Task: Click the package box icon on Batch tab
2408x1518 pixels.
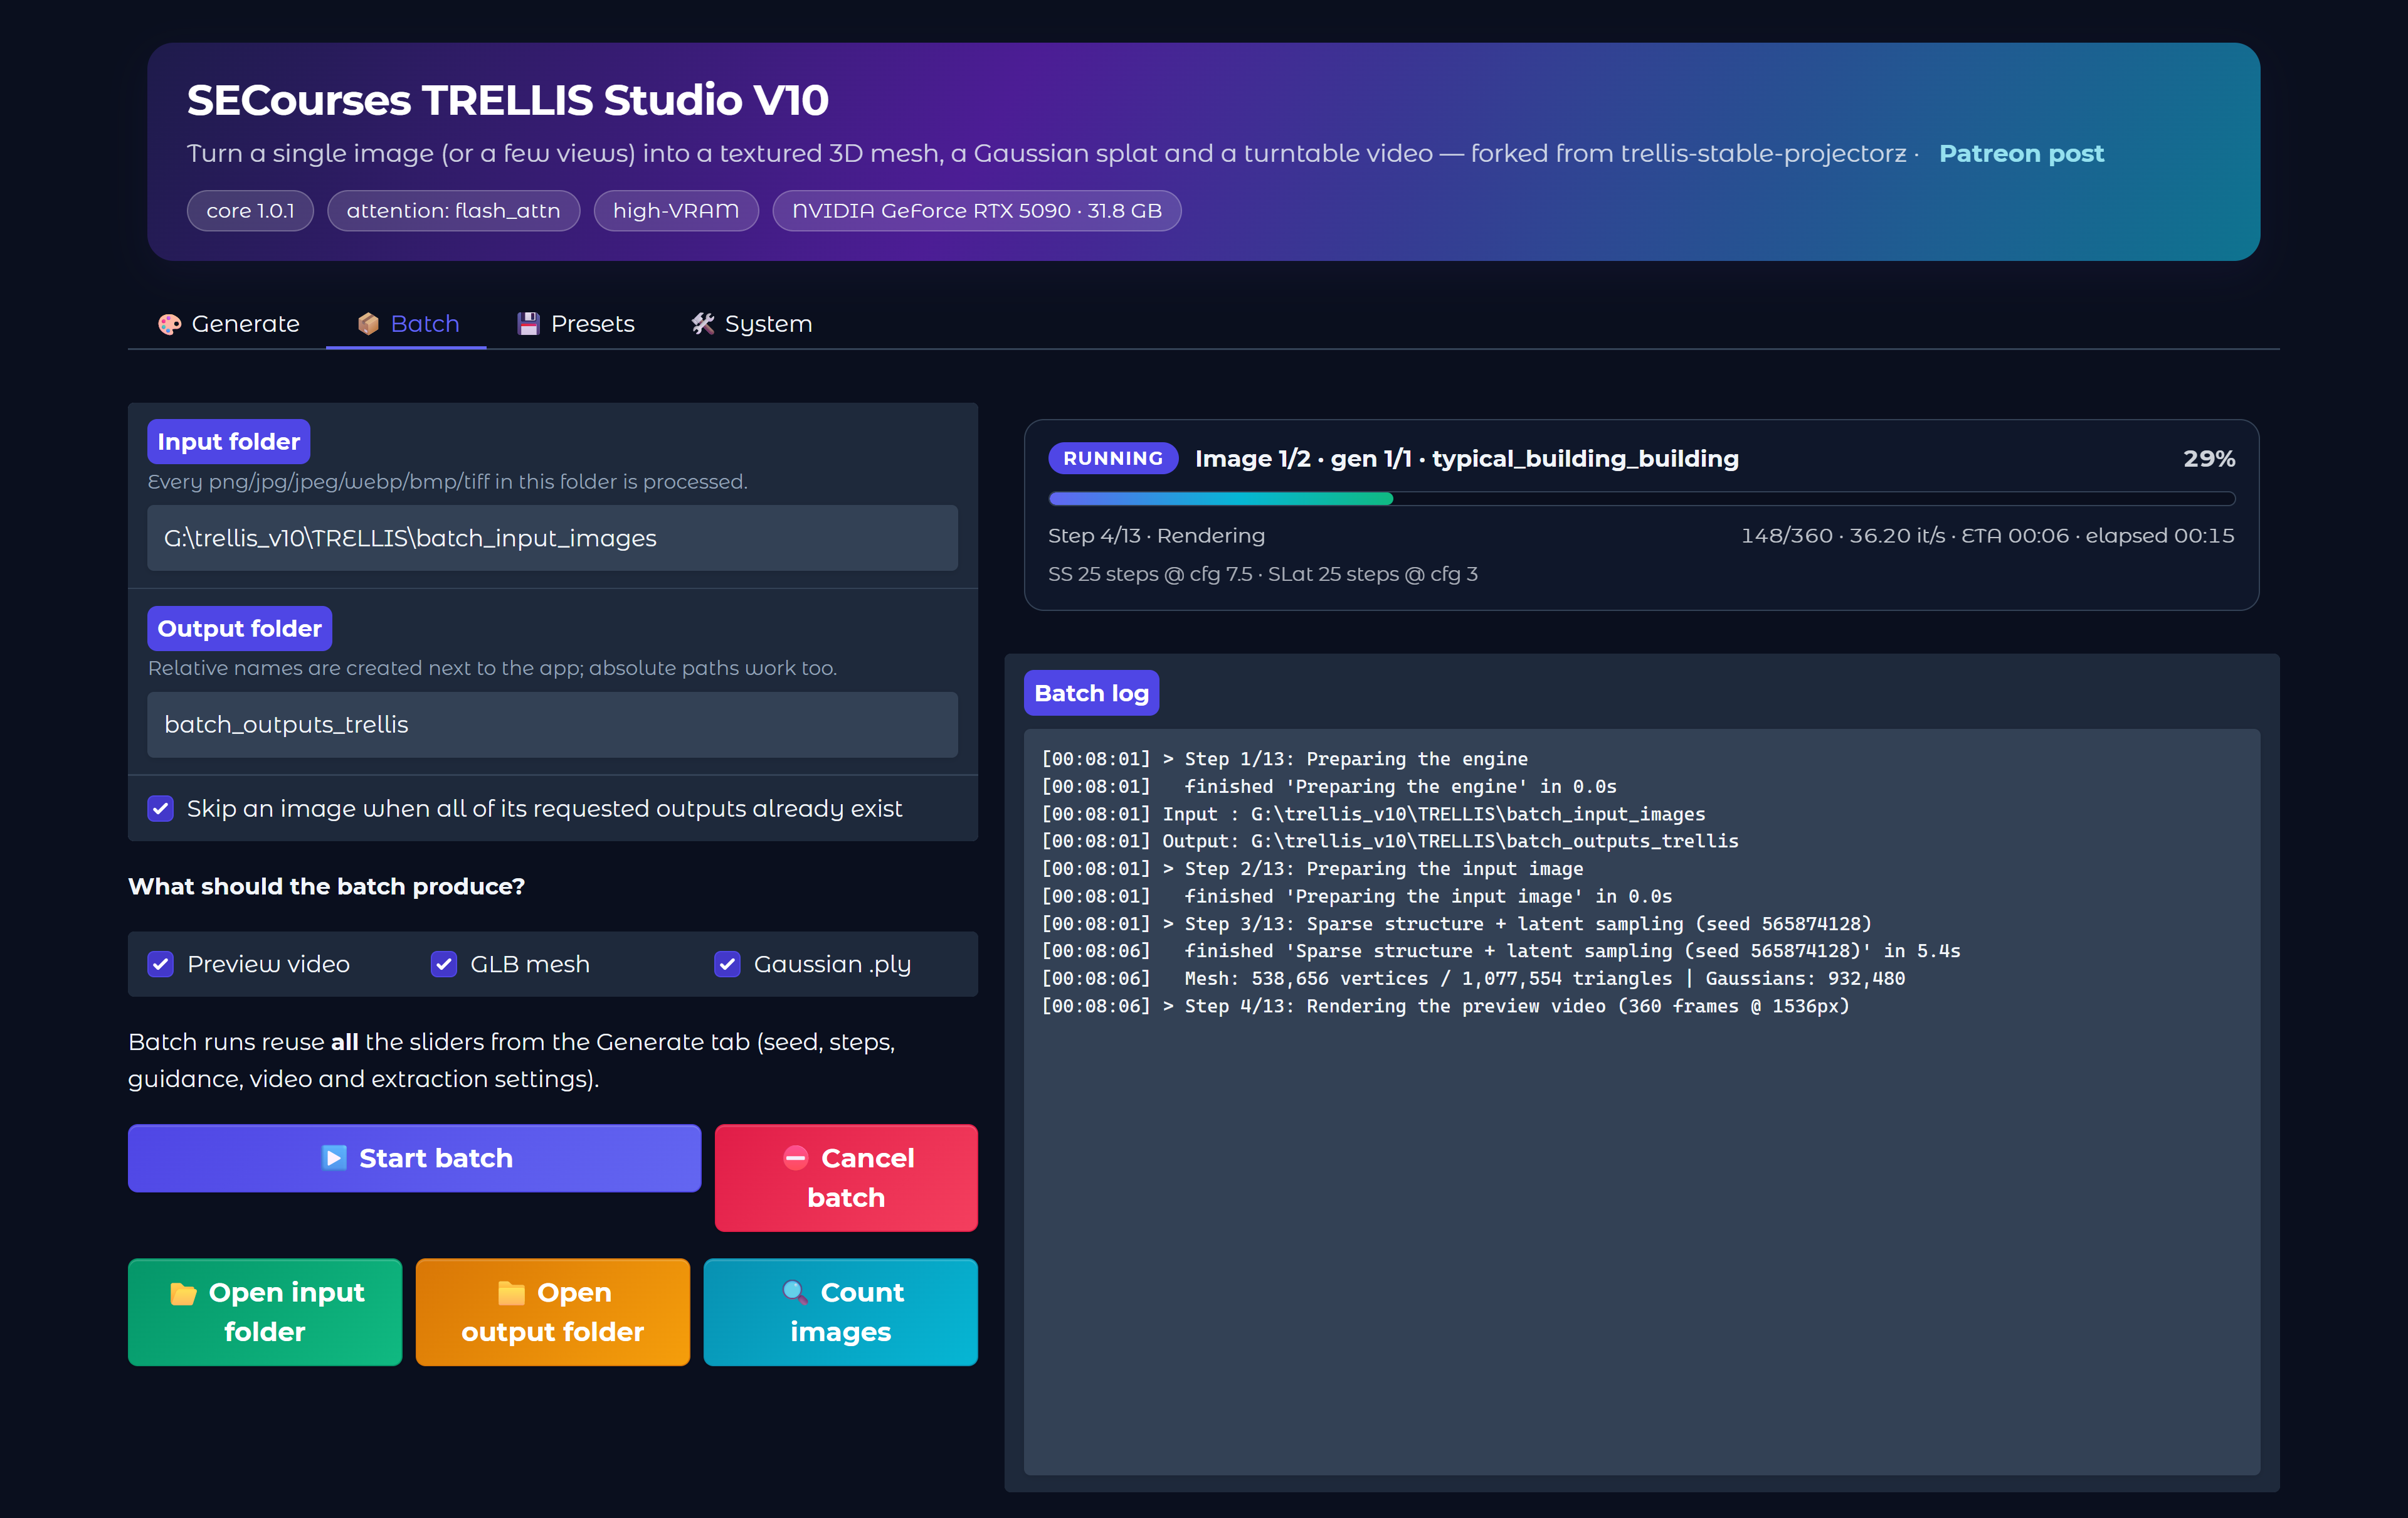Action: click(368, 324)
